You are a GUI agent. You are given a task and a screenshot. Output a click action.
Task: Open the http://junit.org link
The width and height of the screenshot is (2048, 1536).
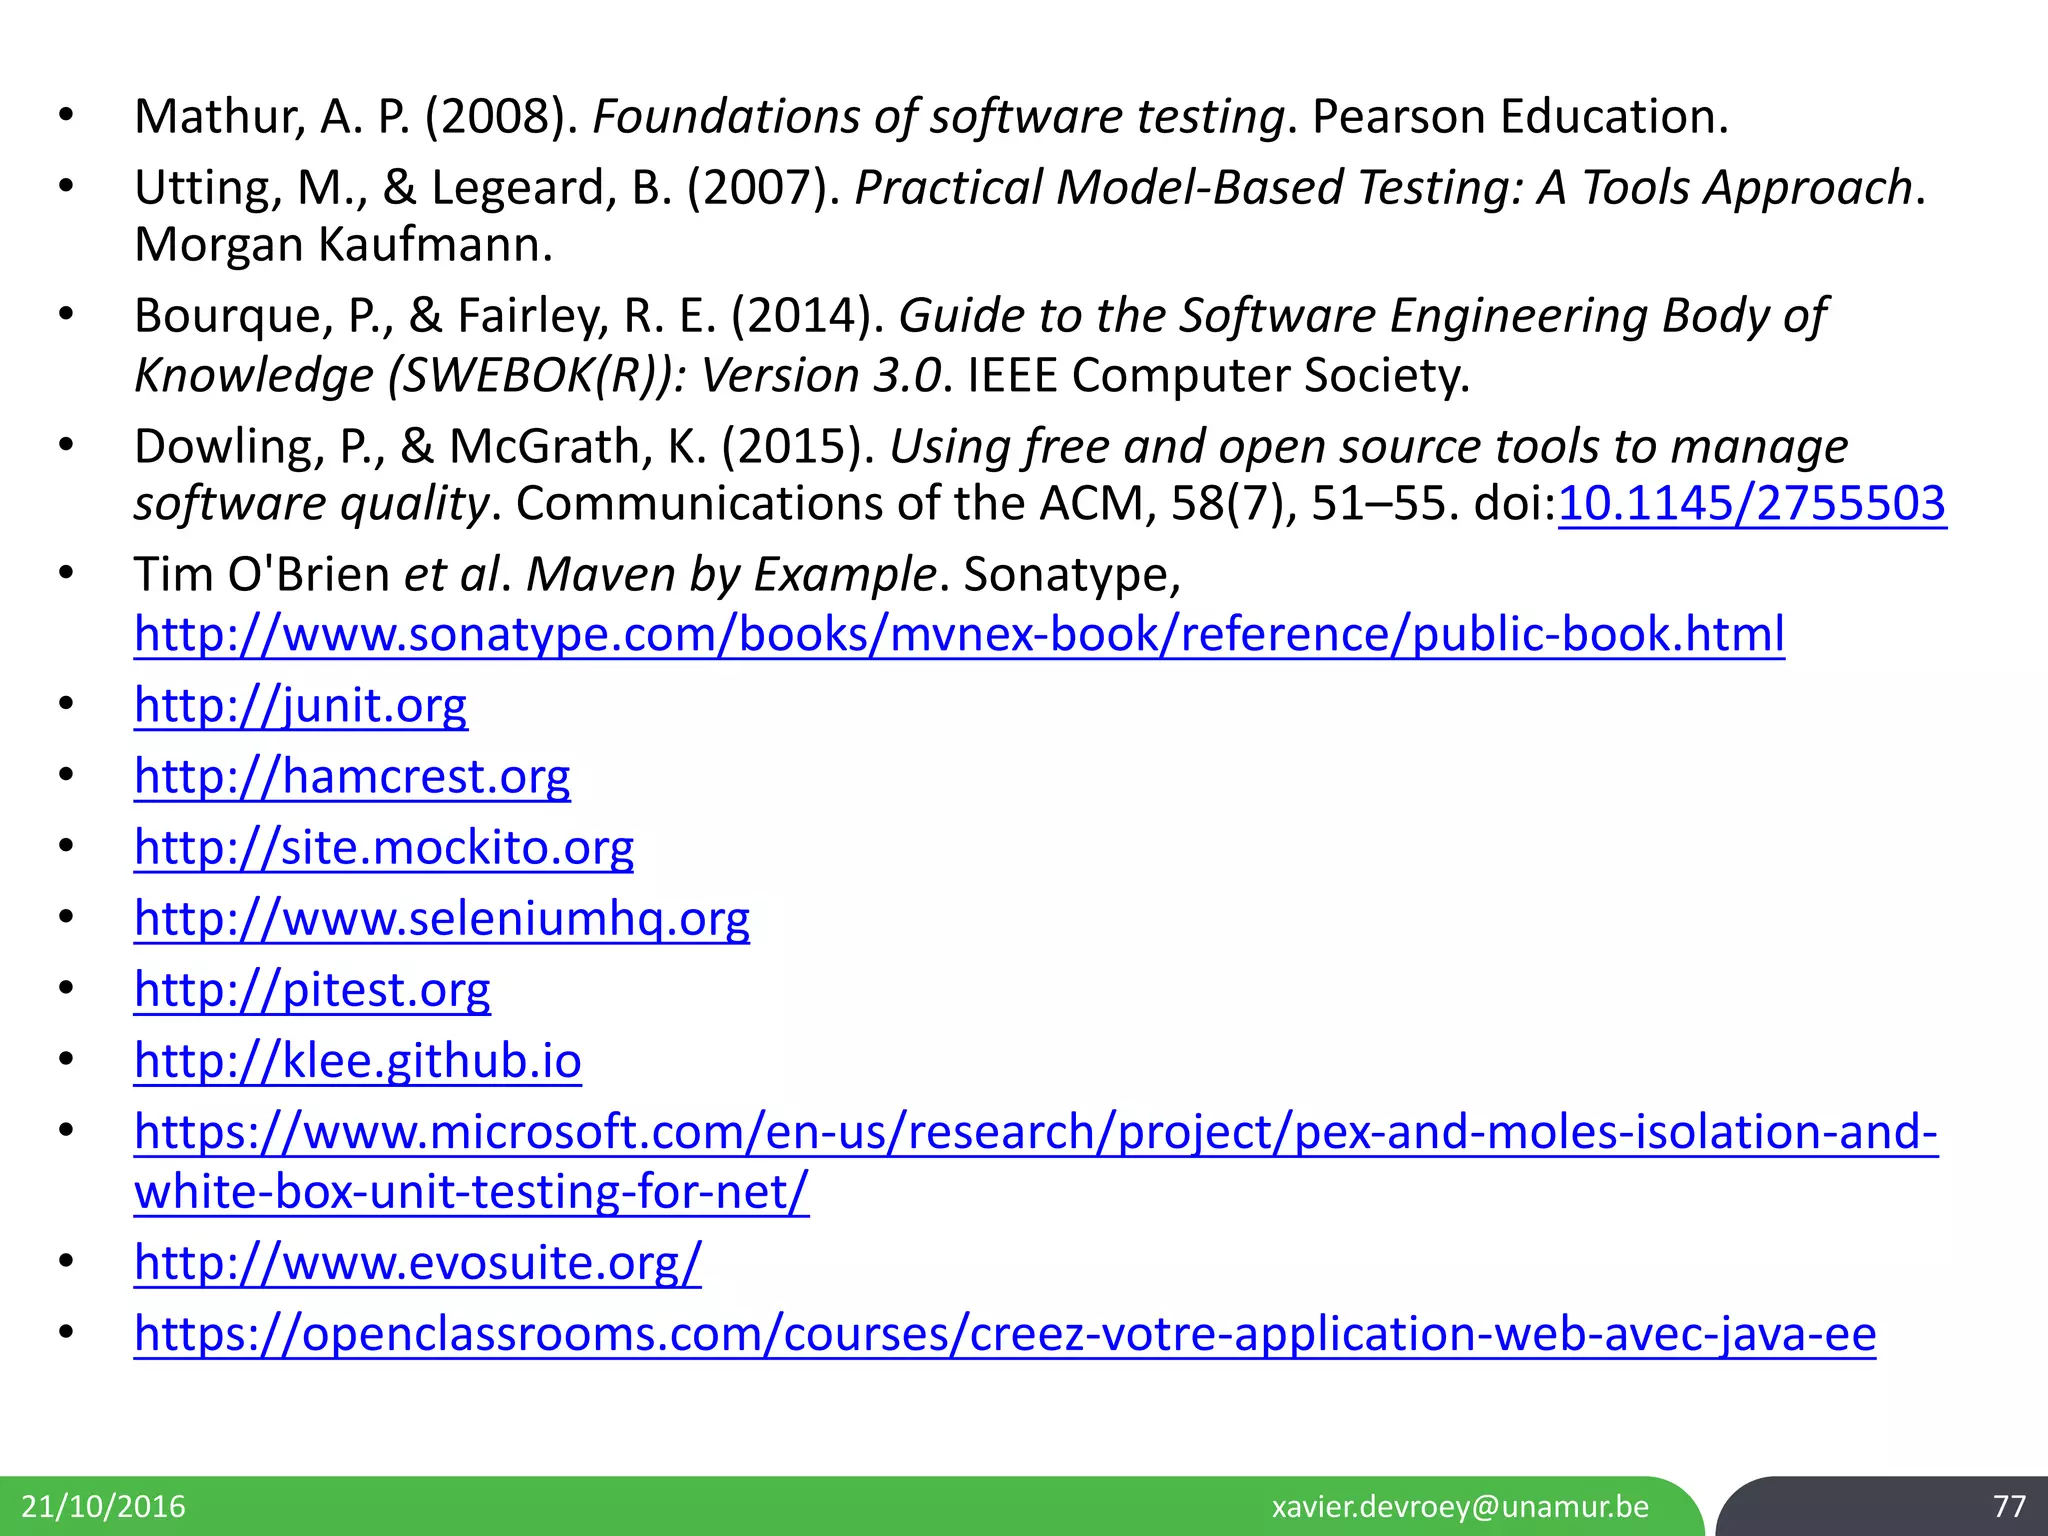[300, 705]
